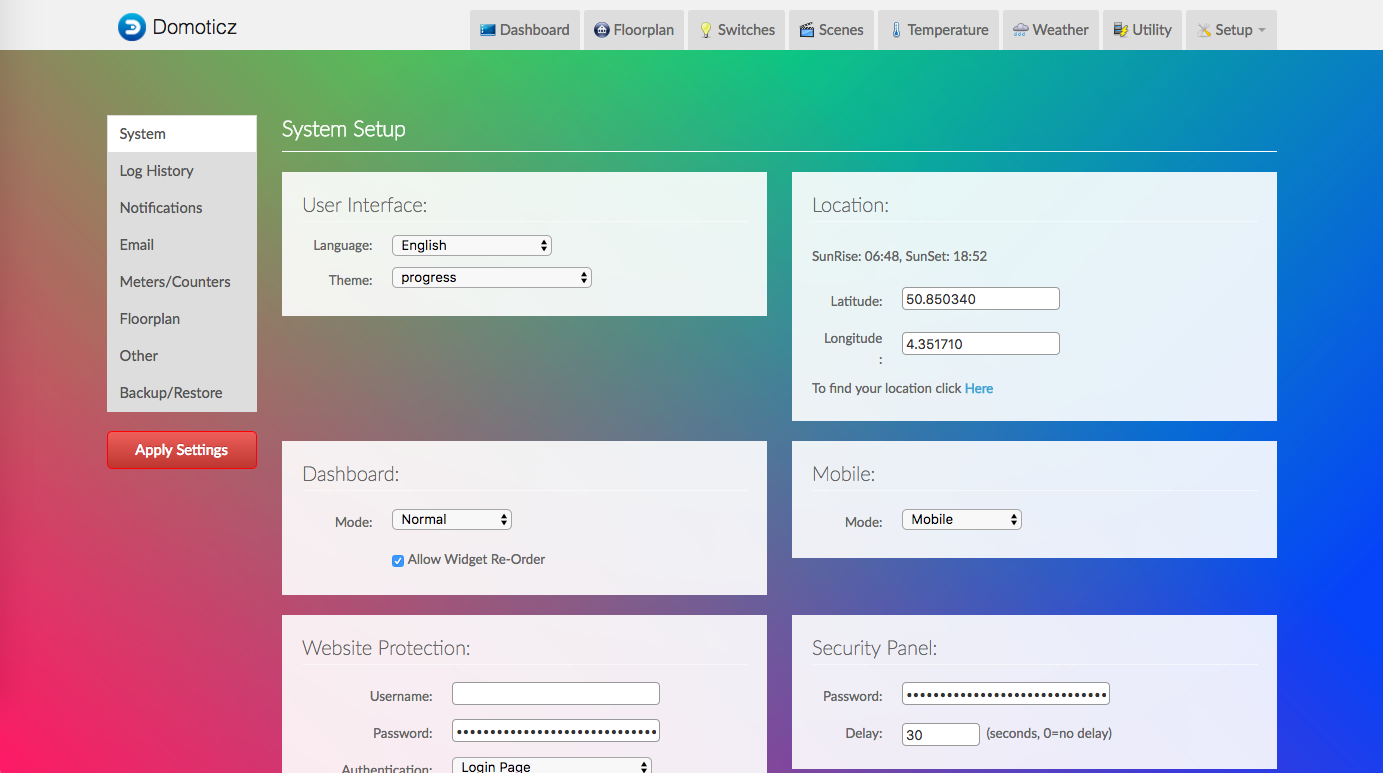Viewport: 1383px width, 773px height.
Task: Open the Dashboard Mode dropdown
Action: (x=451, y=520)
